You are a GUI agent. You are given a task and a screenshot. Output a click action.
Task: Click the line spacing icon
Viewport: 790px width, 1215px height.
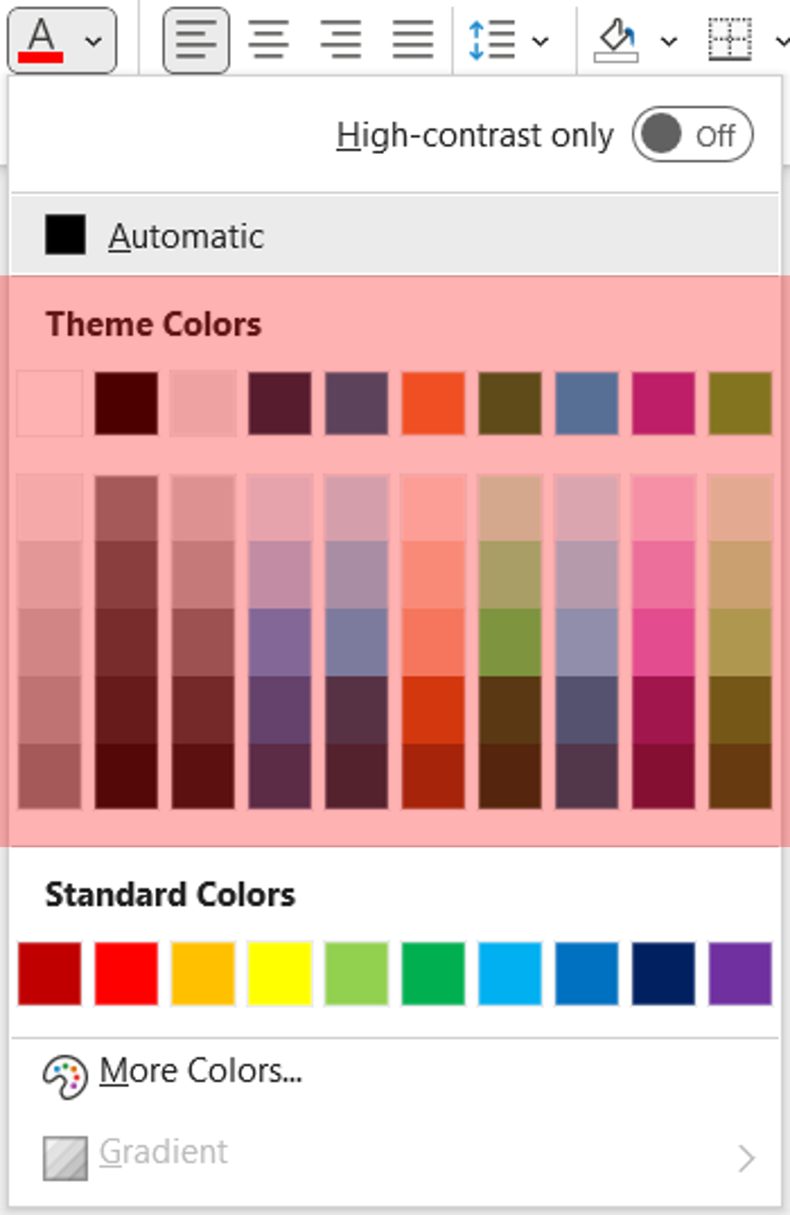(491, 40)
